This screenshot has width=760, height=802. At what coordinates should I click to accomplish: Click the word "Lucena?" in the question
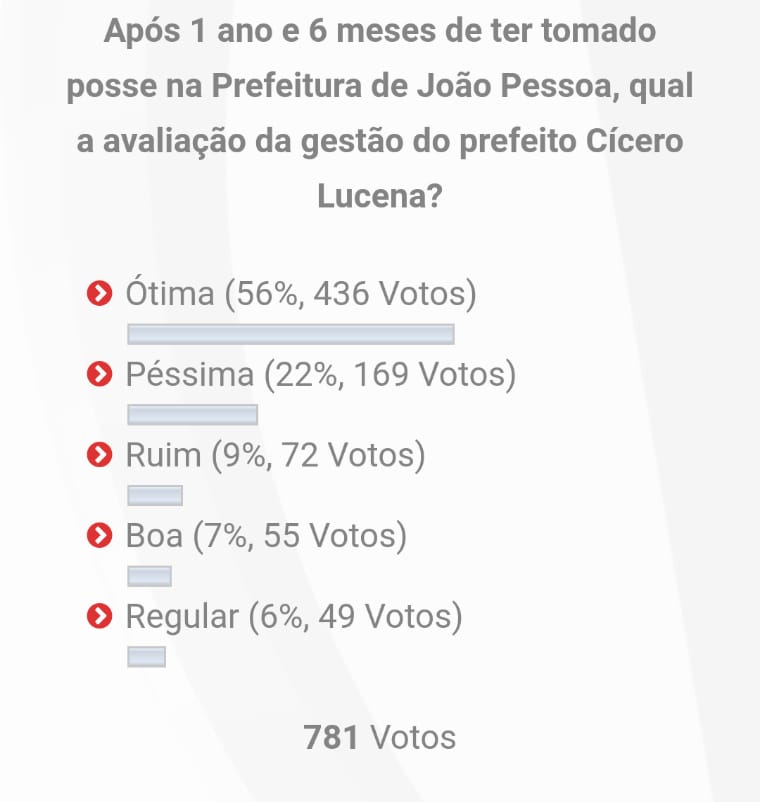[x=380, y=196]
